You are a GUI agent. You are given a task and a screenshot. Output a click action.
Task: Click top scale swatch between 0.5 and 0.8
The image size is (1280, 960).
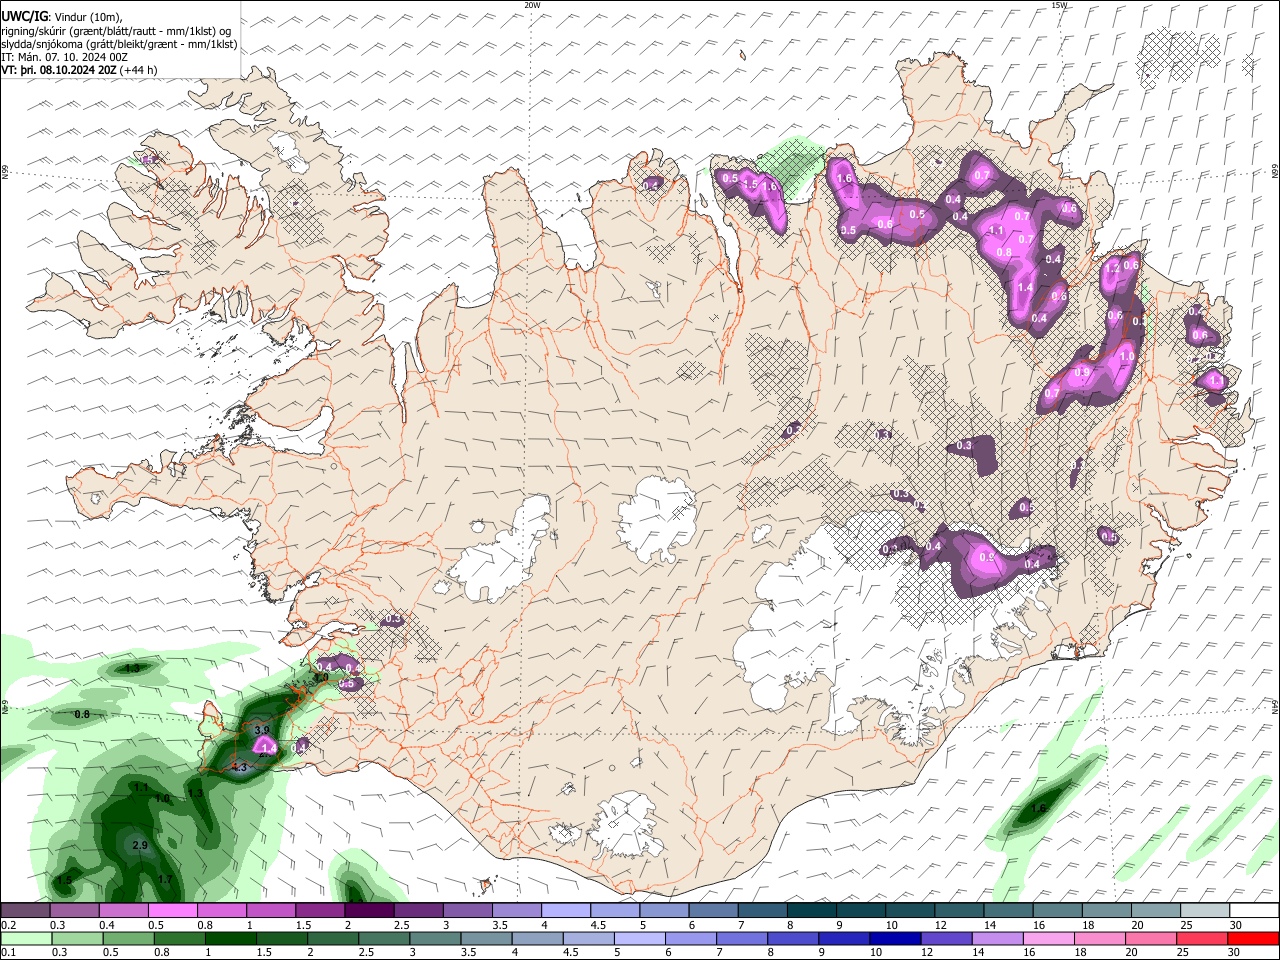(172, 911)
